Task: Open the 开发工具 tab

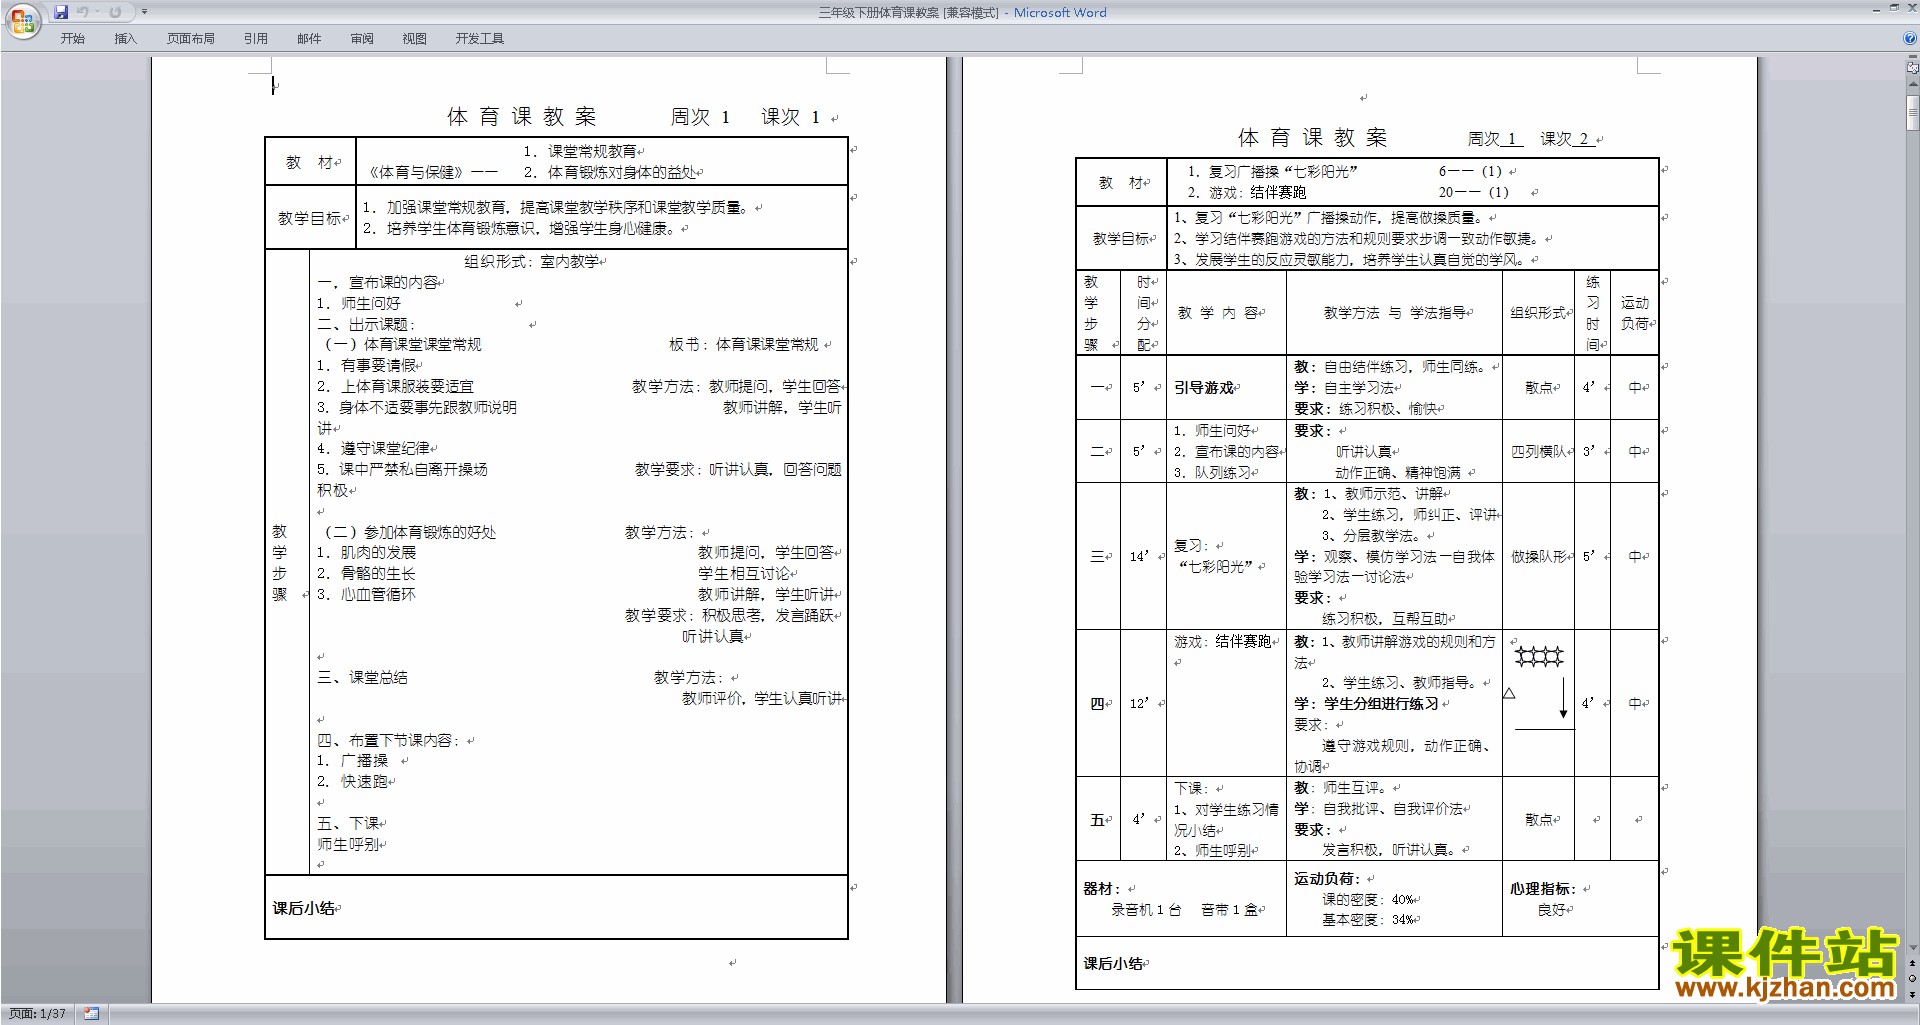Action: (x=480, y=39)
